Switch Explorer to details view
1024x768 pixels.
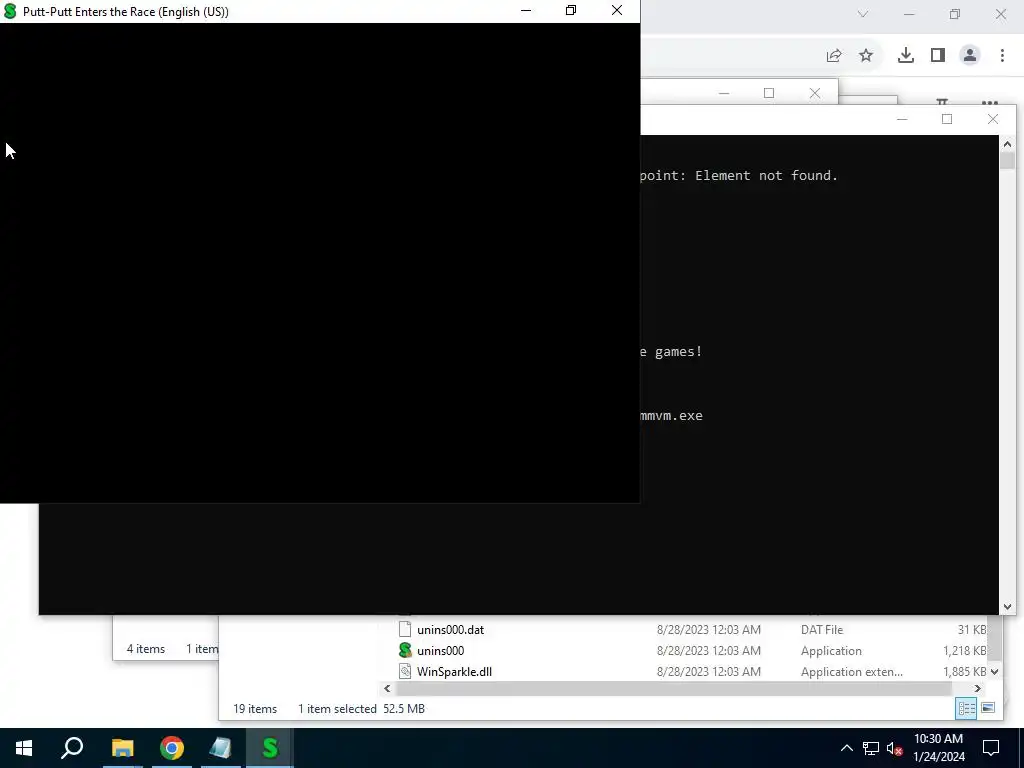tap(967, 709)
